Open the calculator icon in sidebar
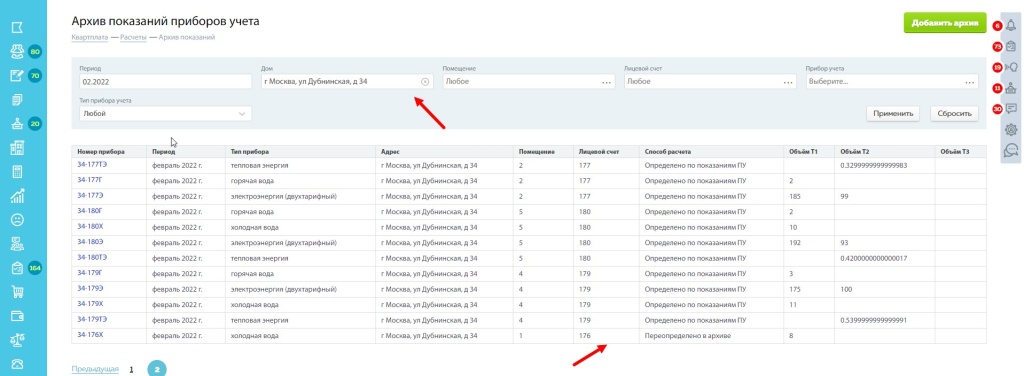 (x=18, y=172)
